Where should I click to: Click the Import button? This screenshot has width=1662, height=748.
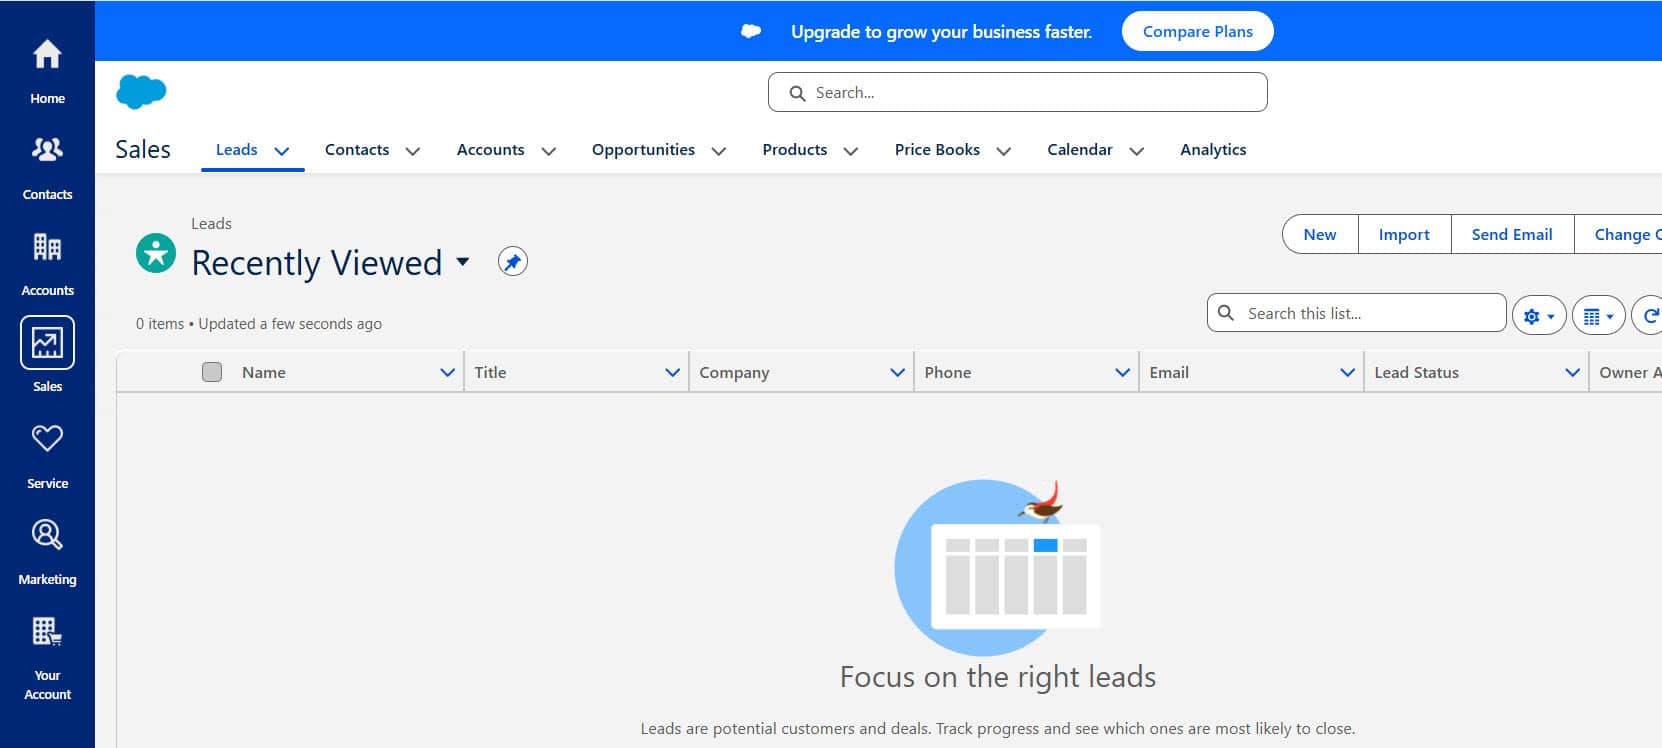(1404, 234)
